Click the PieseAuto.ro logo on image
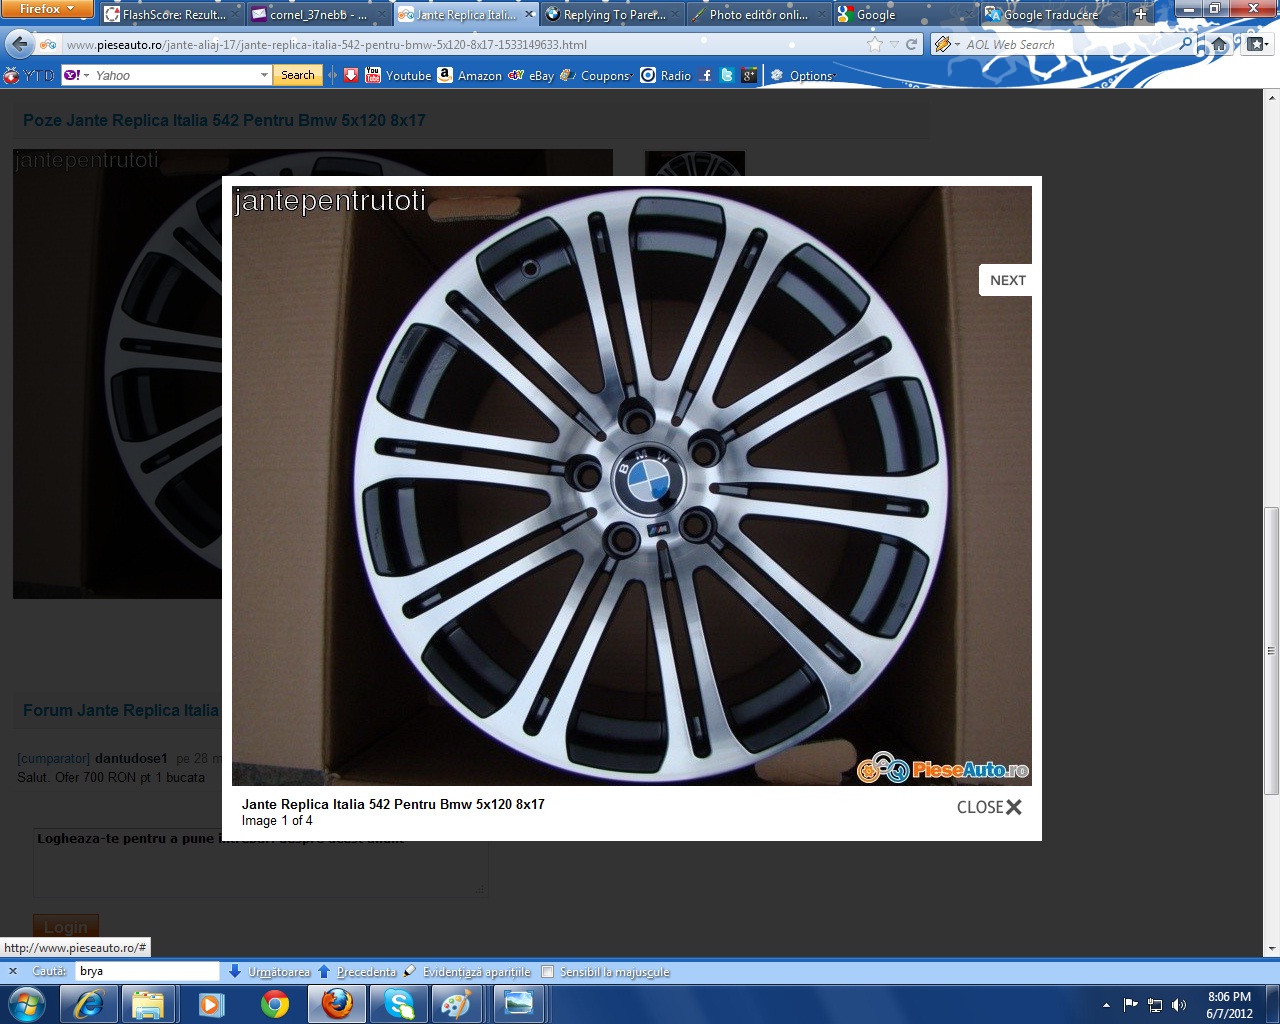This screenshot has width=1280, height=1024. [x=943, y=768]
